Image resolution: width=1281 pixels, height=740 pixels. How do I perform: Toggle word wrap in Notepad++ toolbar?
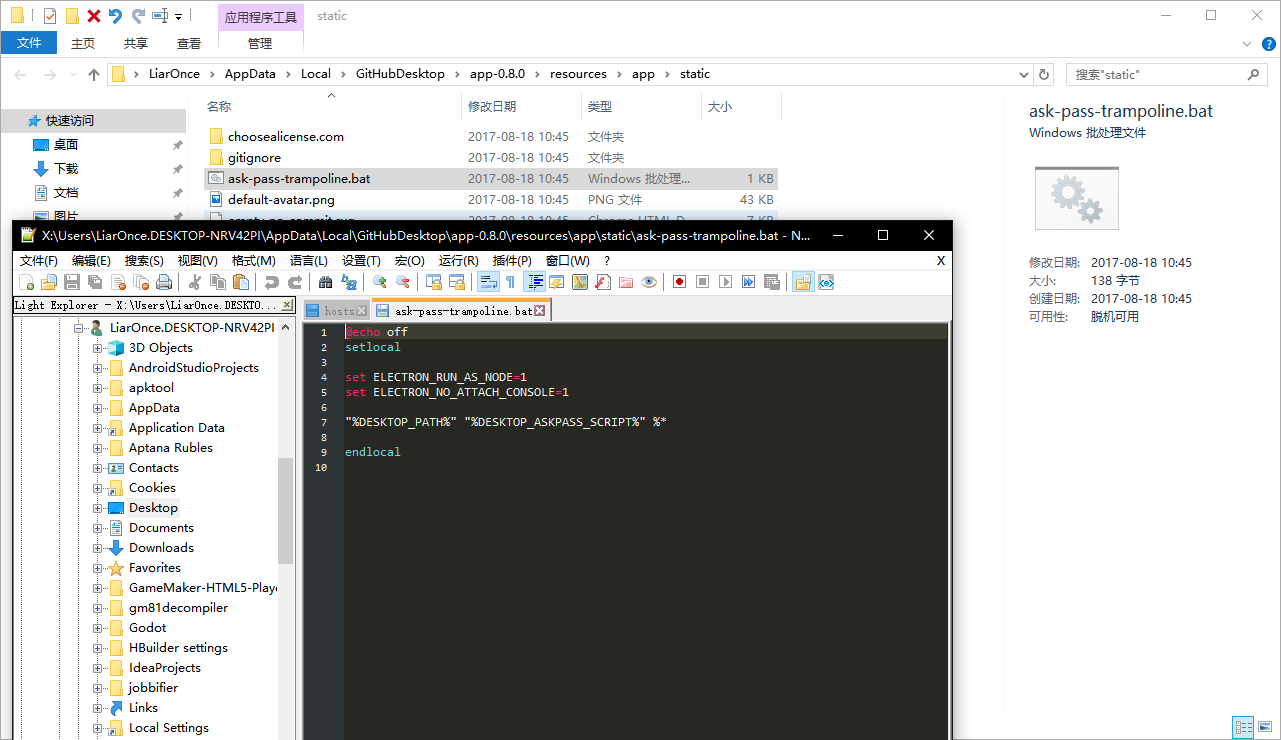coord(488,282)
